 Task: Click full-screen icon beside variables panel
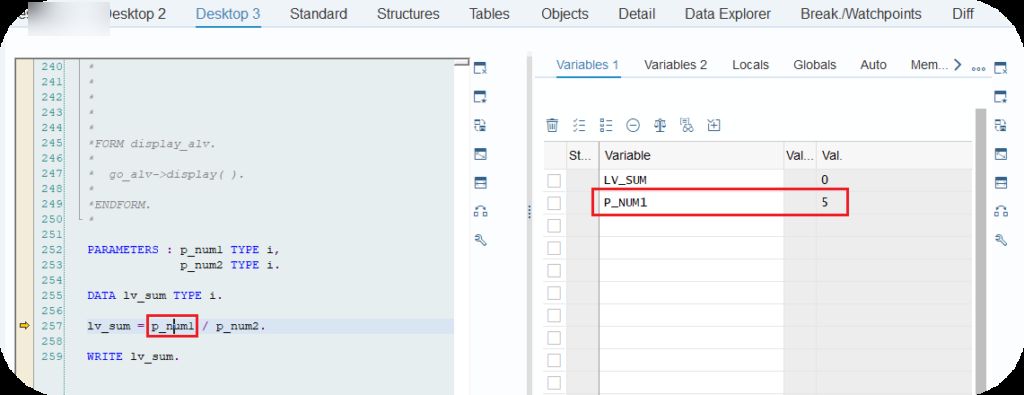pyautogui.click(x=1000, y=154)
